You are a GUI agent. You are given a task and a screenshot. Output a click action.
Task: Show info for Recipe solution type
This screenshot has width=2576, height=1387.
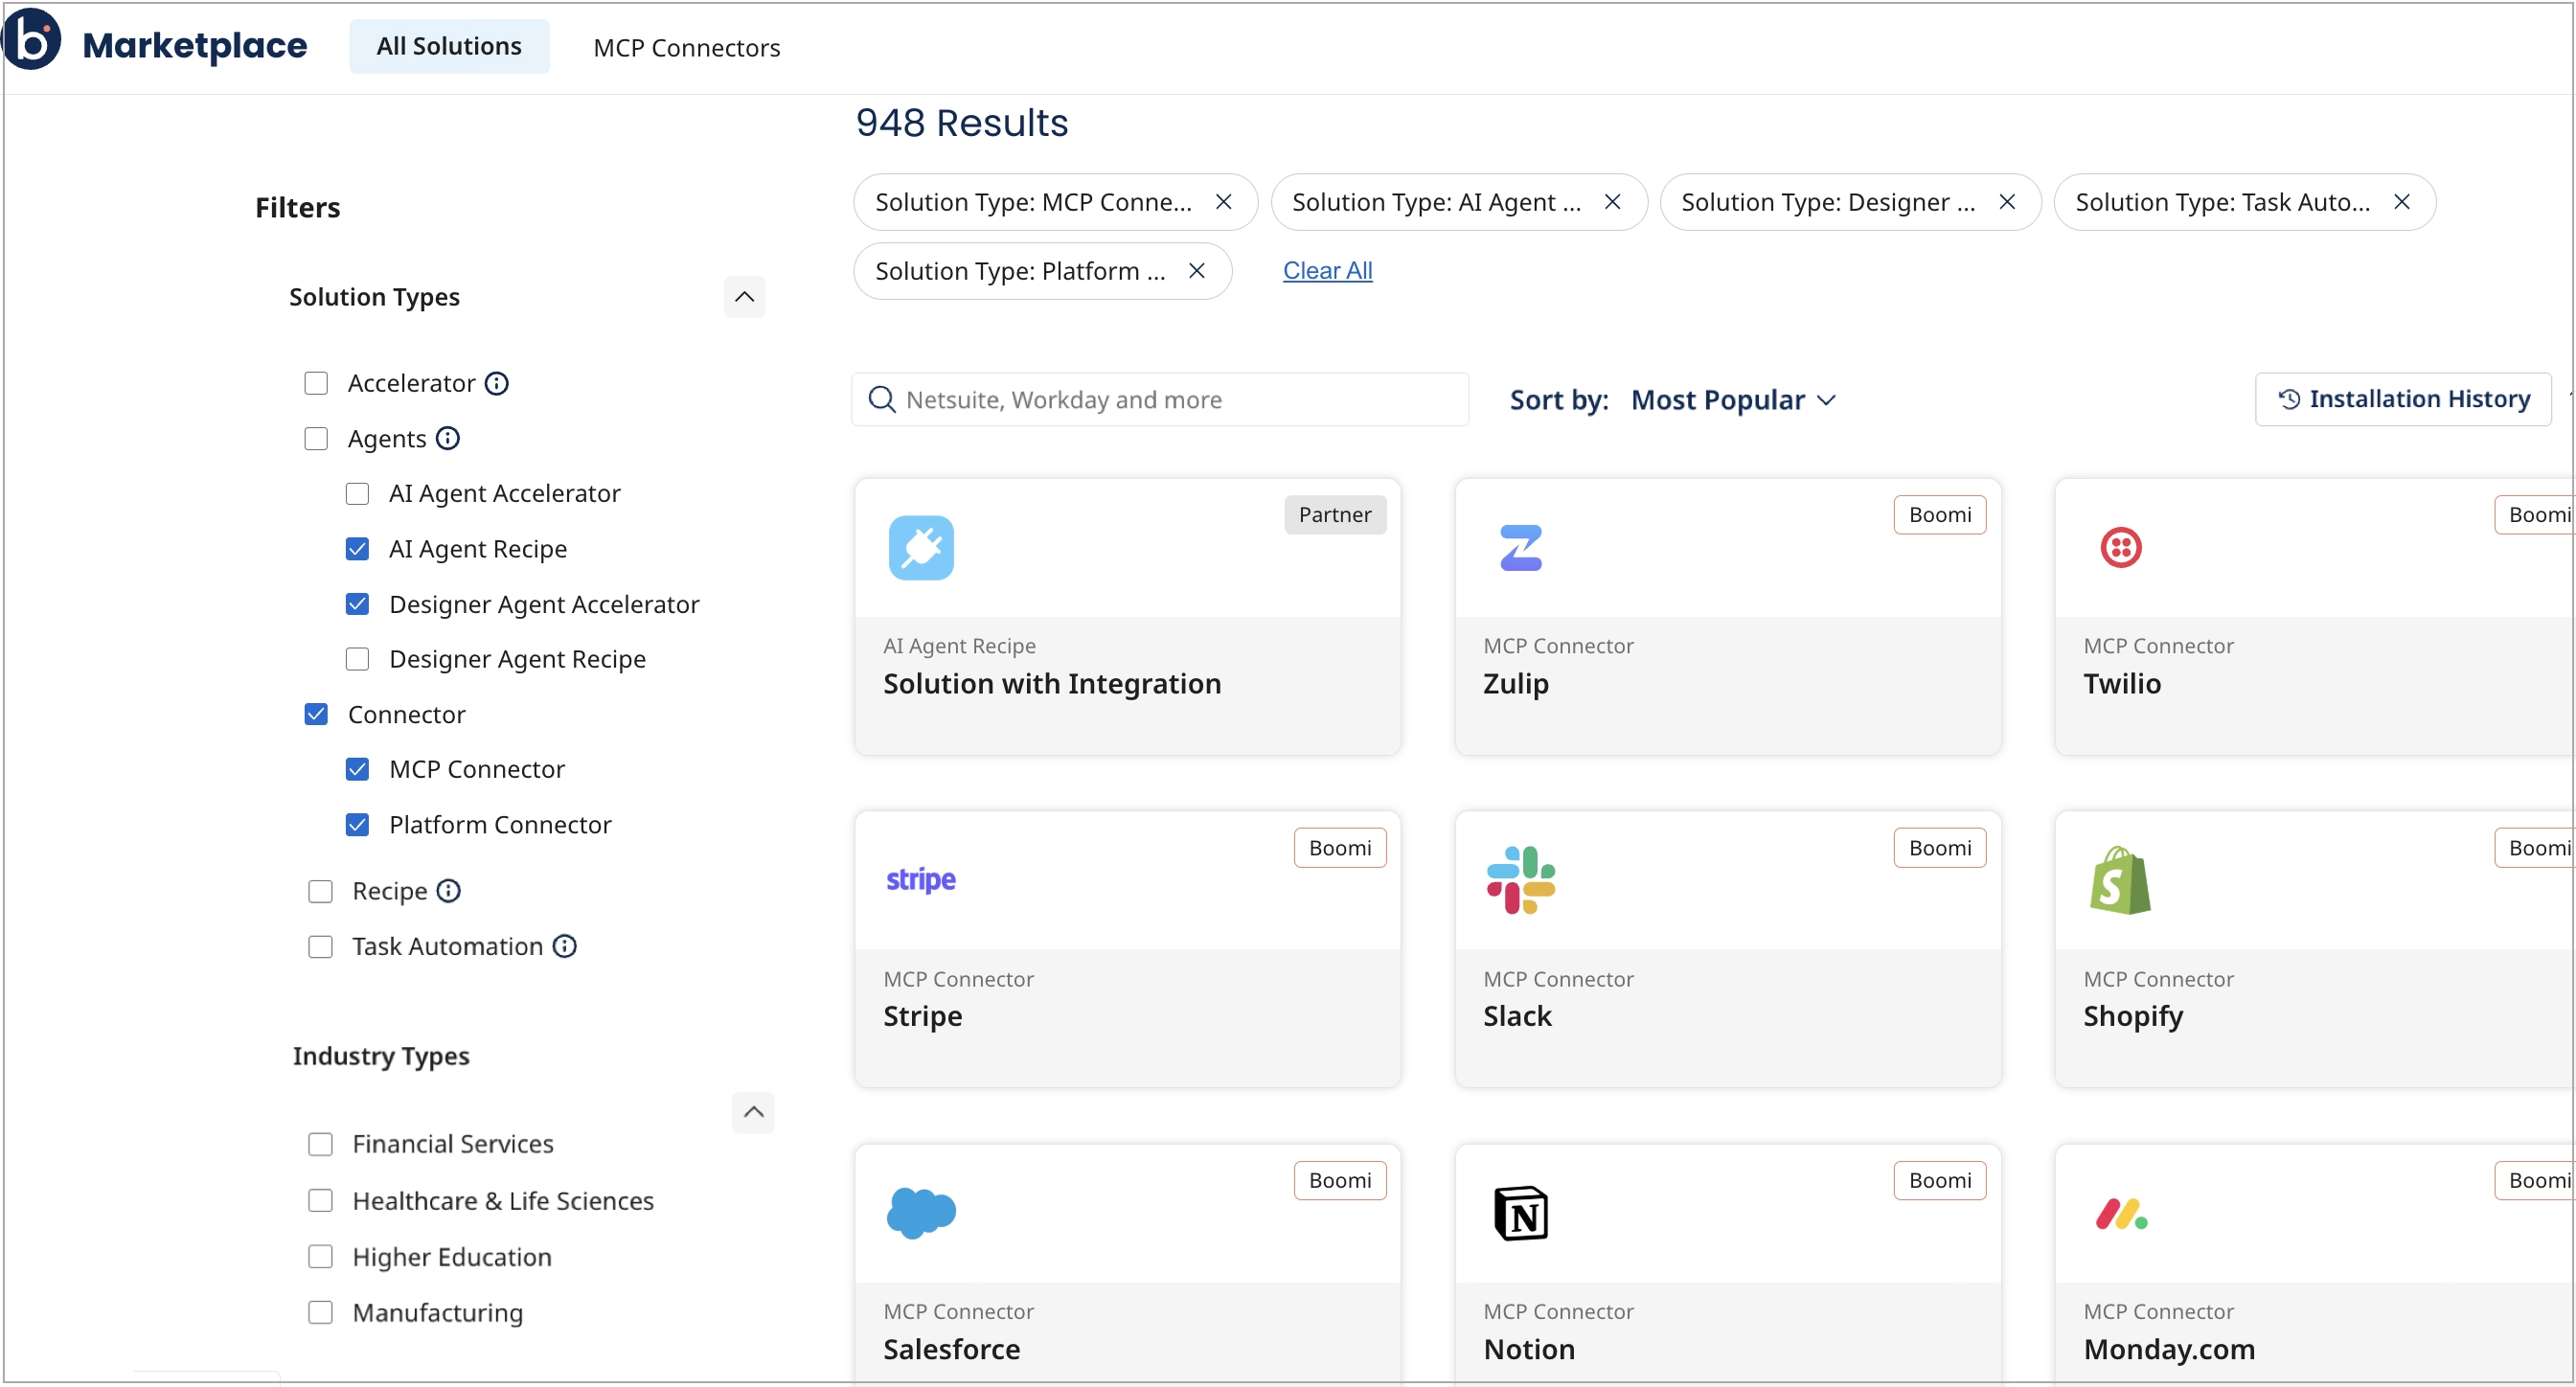coord(449,890)
